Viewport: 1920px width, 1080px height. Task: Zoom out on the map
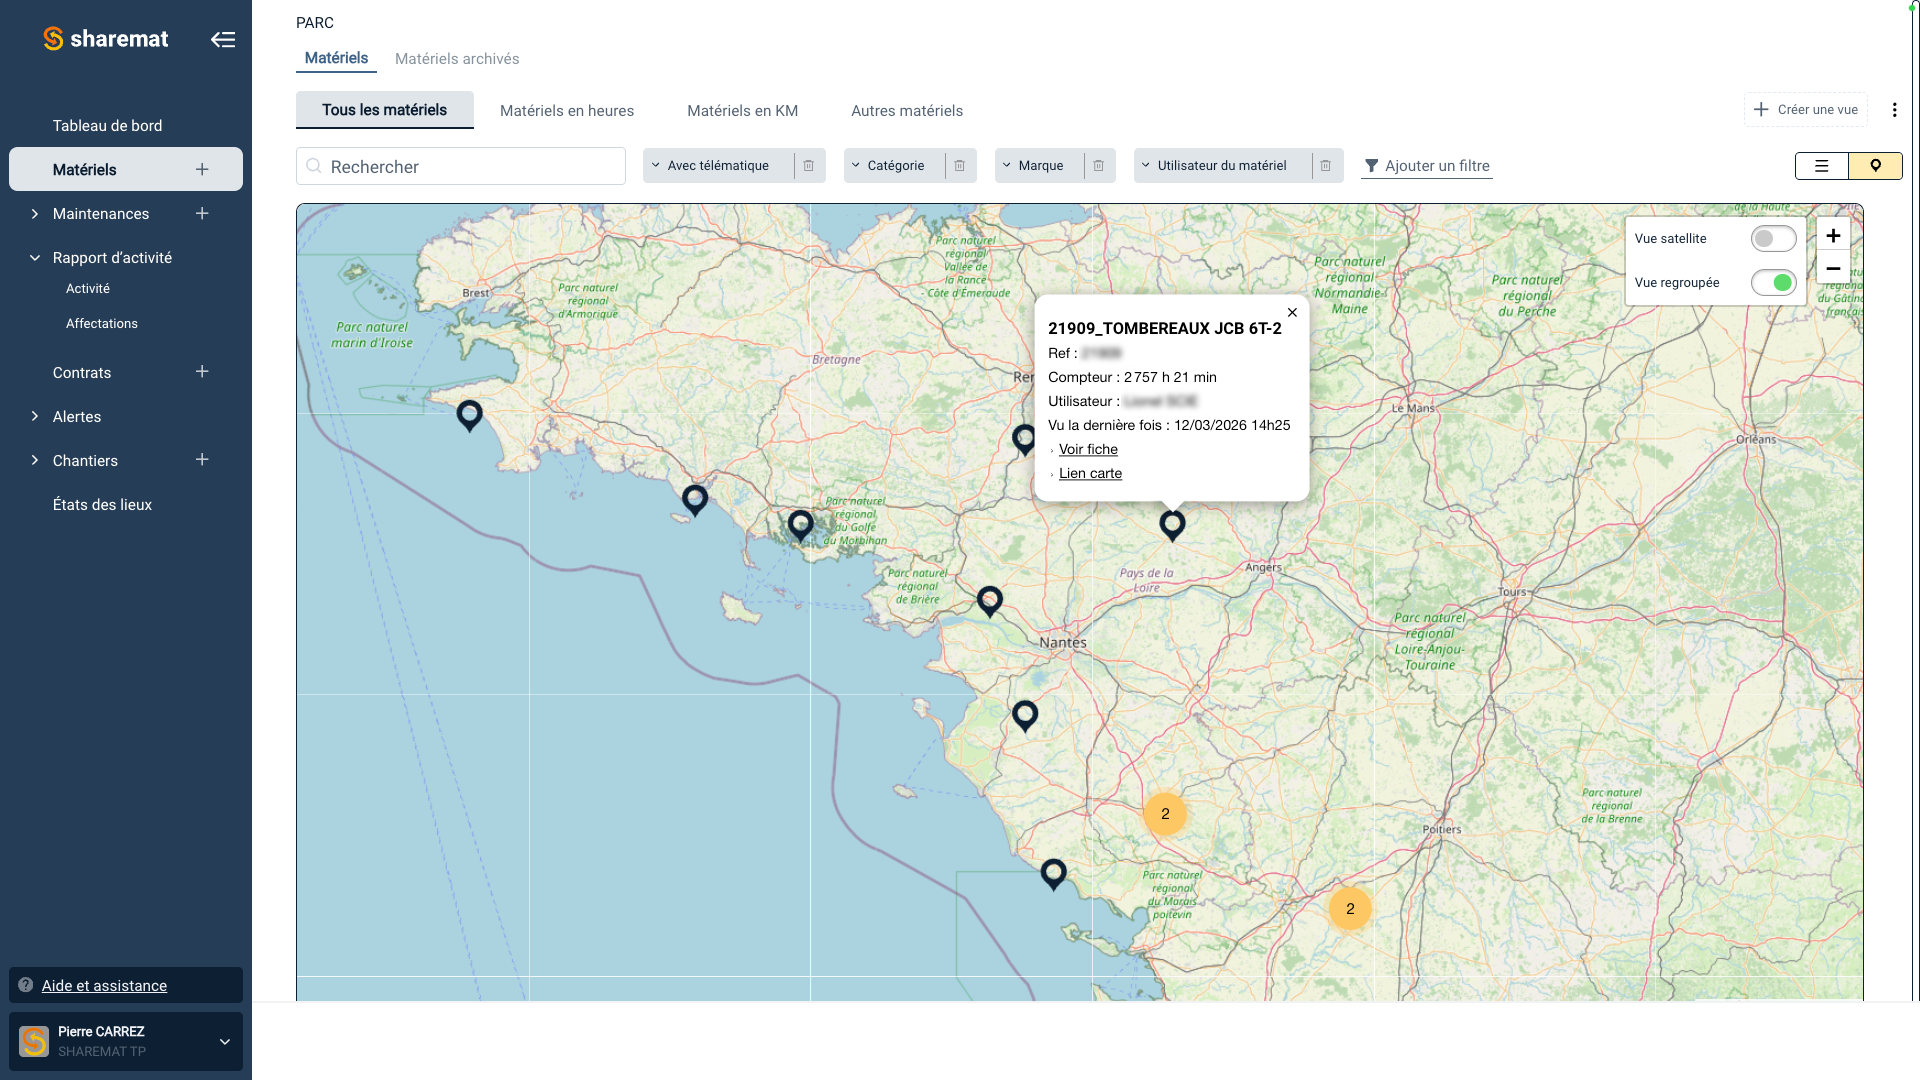1833,268
